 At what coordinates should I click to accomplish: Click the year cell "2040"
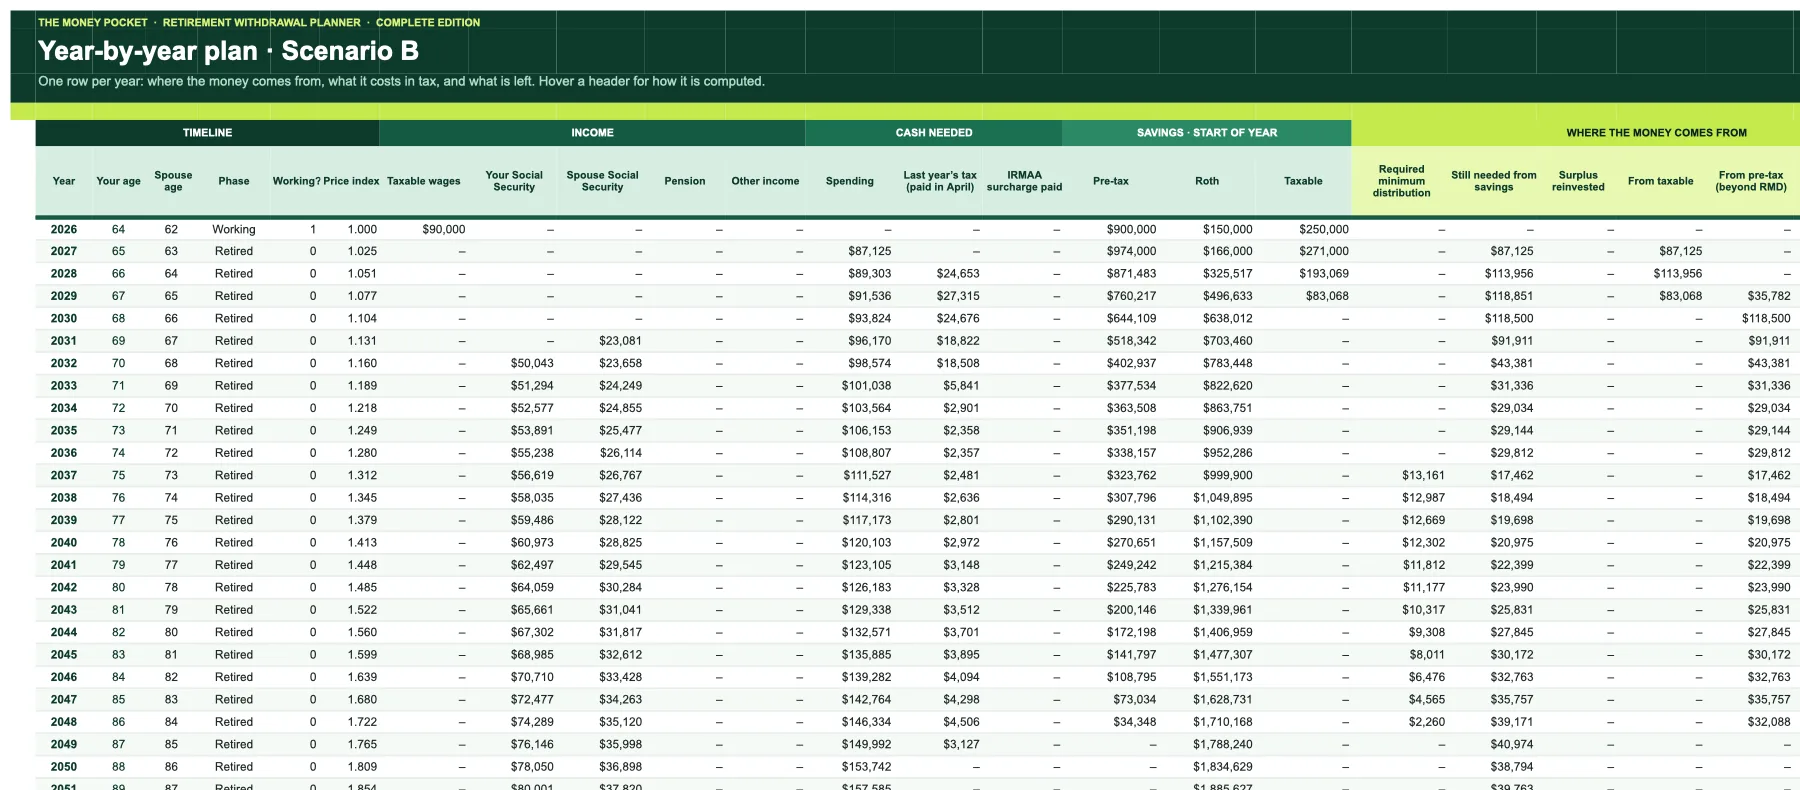click(64, 542)
